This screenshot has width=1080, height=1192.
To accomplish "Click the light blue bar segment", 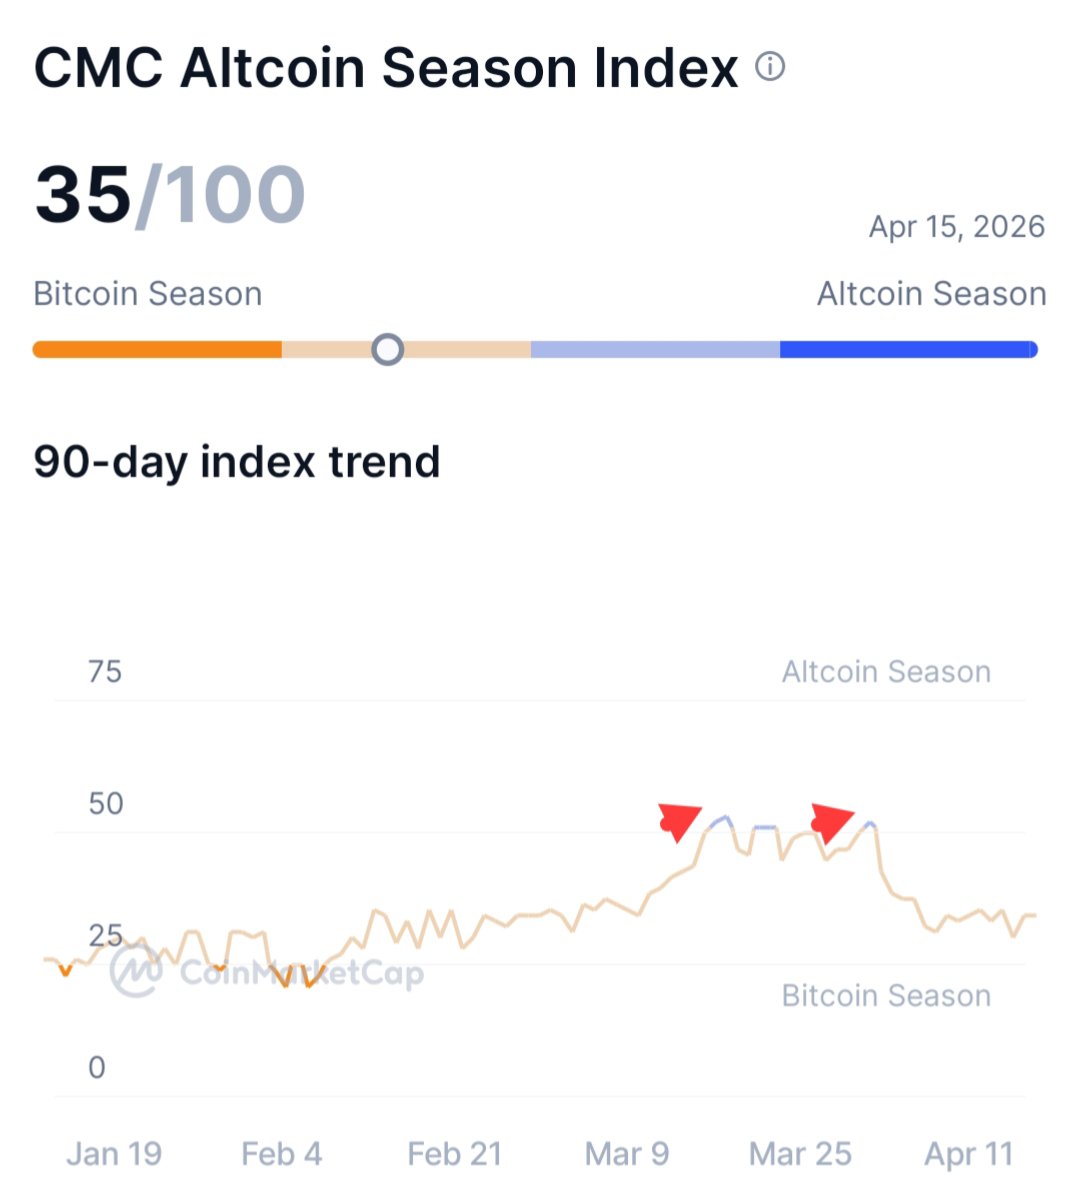I will point(655,350).
